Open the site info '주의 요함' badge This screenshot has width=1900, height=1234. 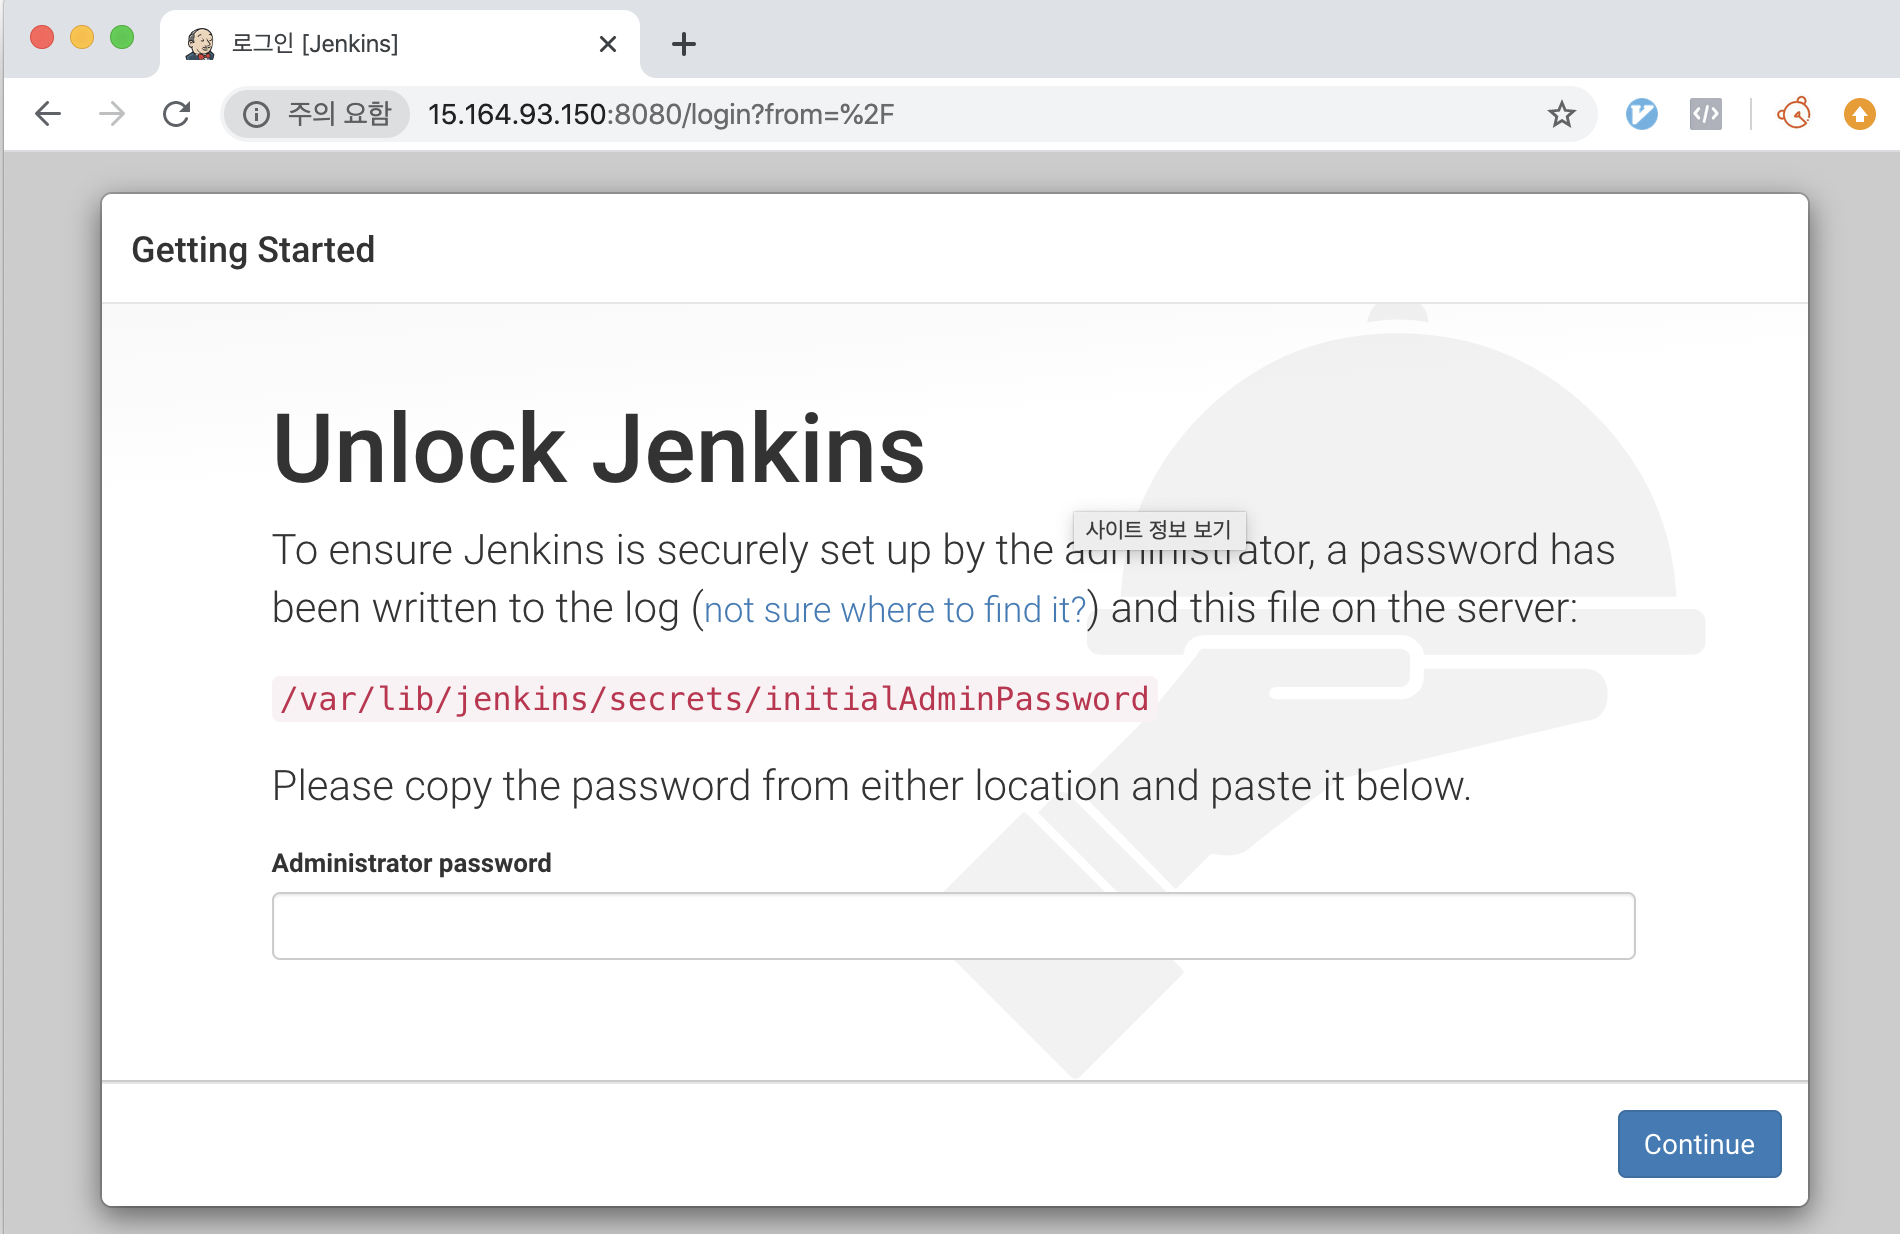[318, 114]
